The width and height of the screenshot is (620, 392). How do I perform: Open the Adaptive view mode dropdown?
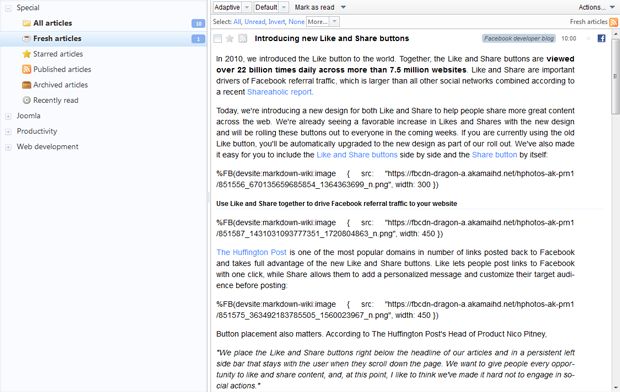pyautogui.click(x=232, y=7)
